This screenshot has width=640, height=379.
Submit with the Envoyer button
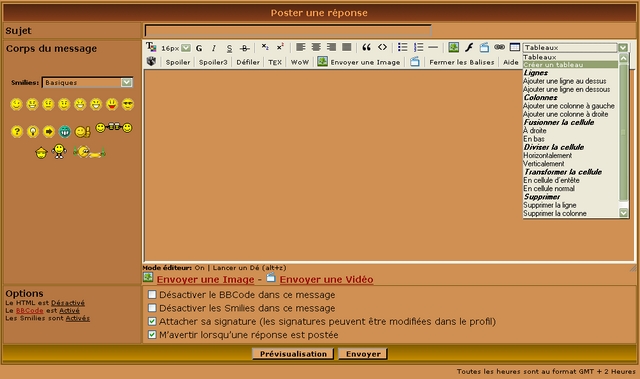tap(363, 354)
